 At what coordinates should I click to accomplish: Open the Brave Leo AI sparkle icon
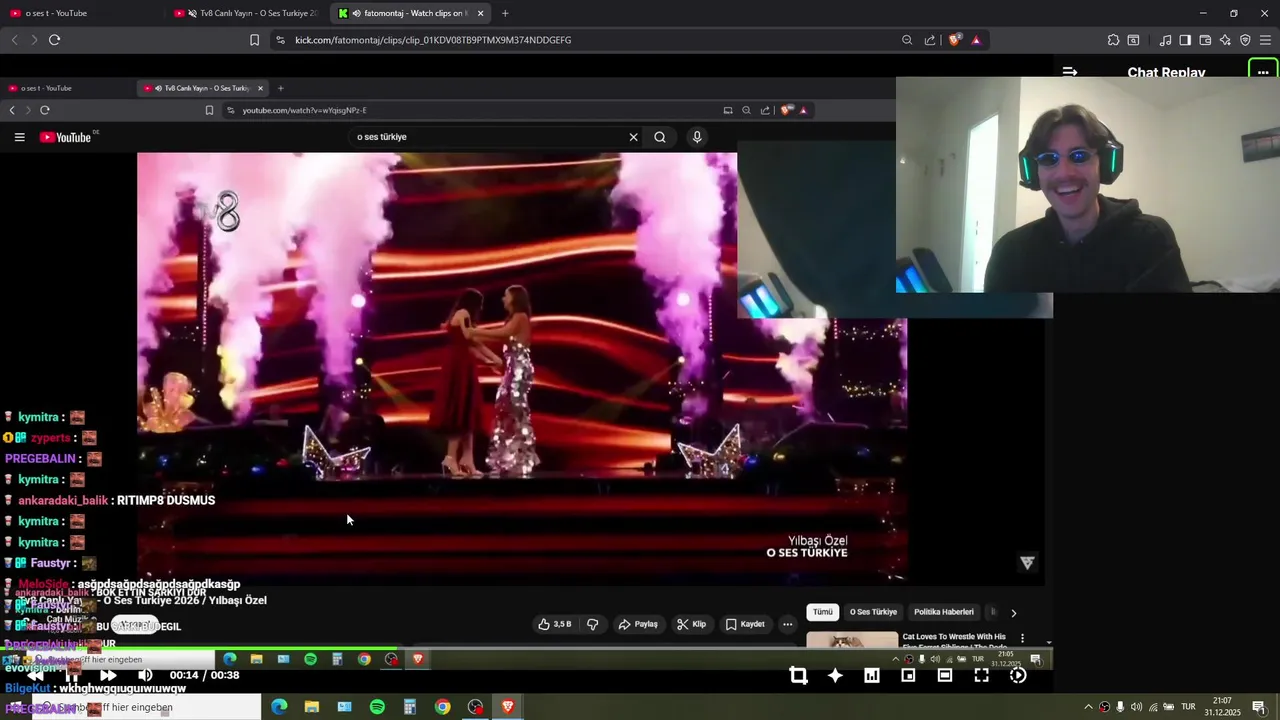[x=1225, y=40]
